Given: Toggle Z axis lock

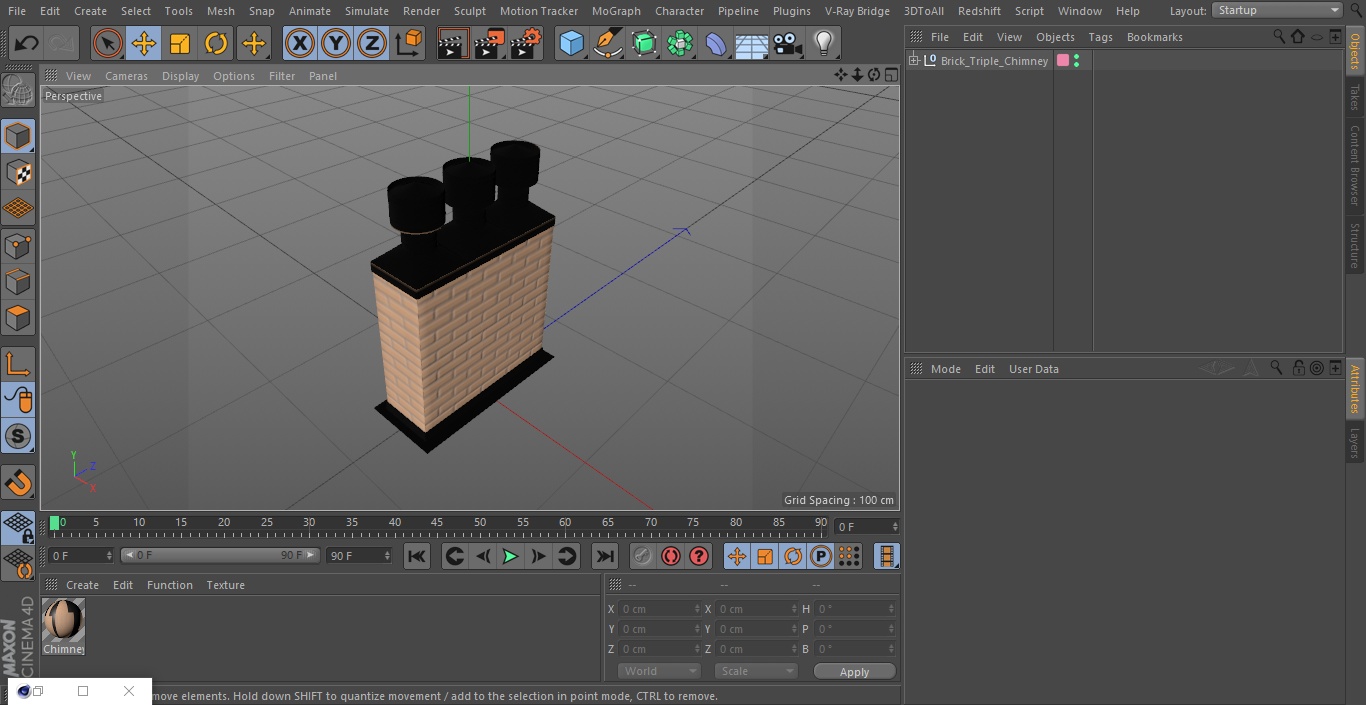Looking at the screenshot, I should tap(372, 44).
